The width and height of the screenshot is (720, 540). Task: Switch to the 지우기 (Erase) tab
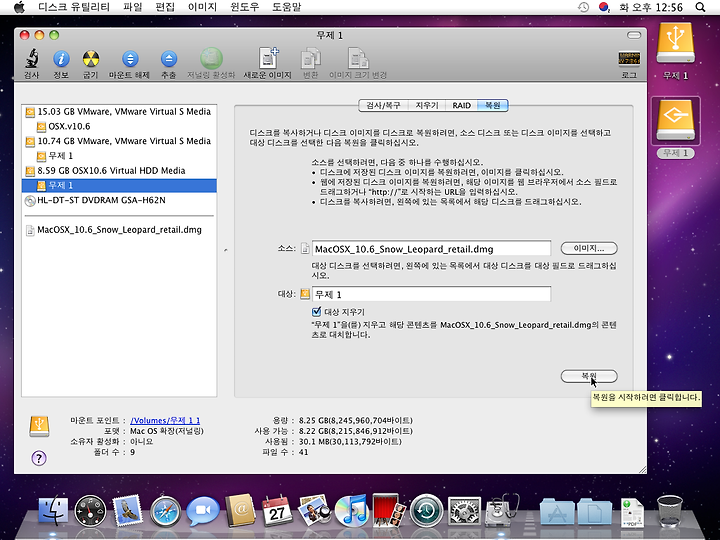coord(427,105)
